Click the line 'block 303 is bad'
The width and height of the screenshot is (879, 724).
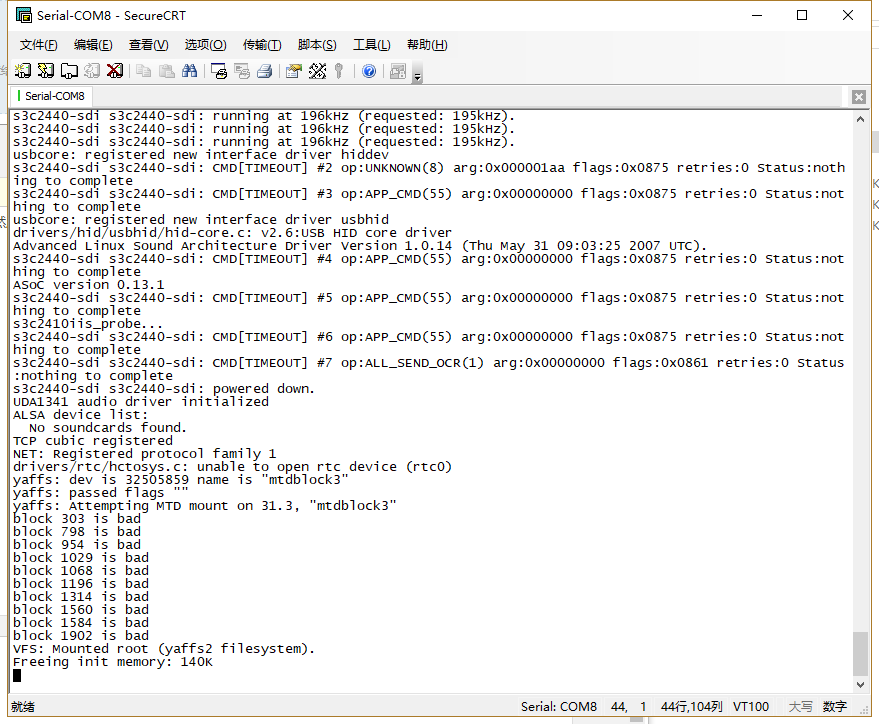tap(77, 519)
